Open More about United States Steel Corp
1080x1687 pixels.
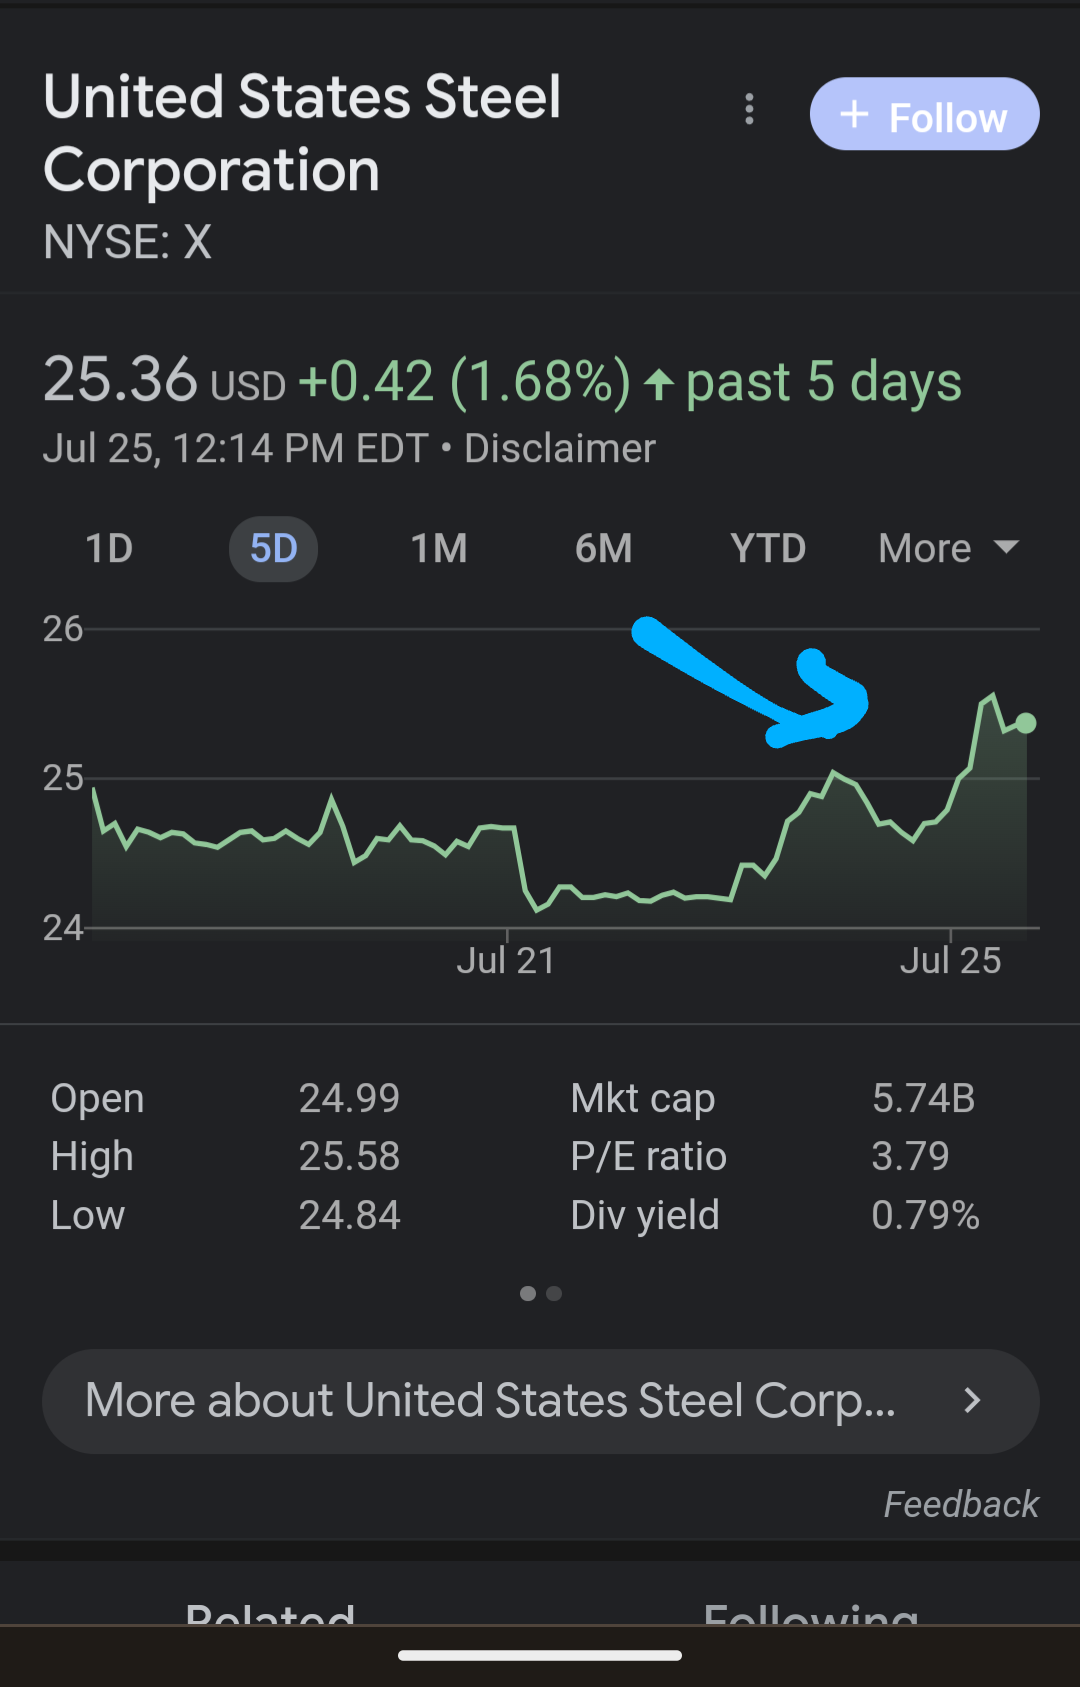pyautogui.click(x=540, y=1401)
